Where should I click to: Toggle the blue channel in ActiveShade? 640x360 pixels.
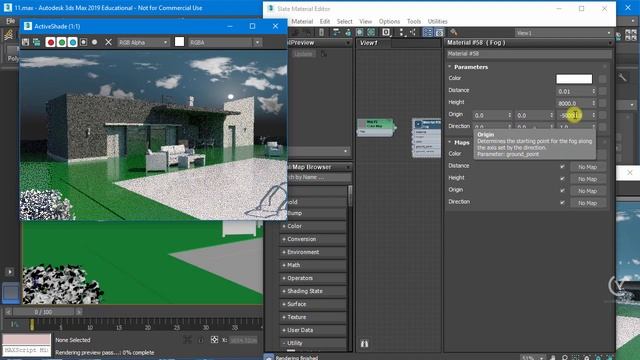pyautogui.click(x=73, y=42)
